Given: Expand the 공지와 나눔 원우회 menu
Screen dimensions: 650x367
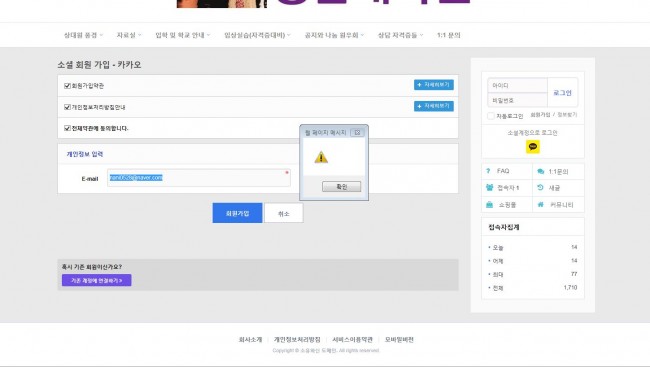Looking at the screenshot, I should [334, 35].
